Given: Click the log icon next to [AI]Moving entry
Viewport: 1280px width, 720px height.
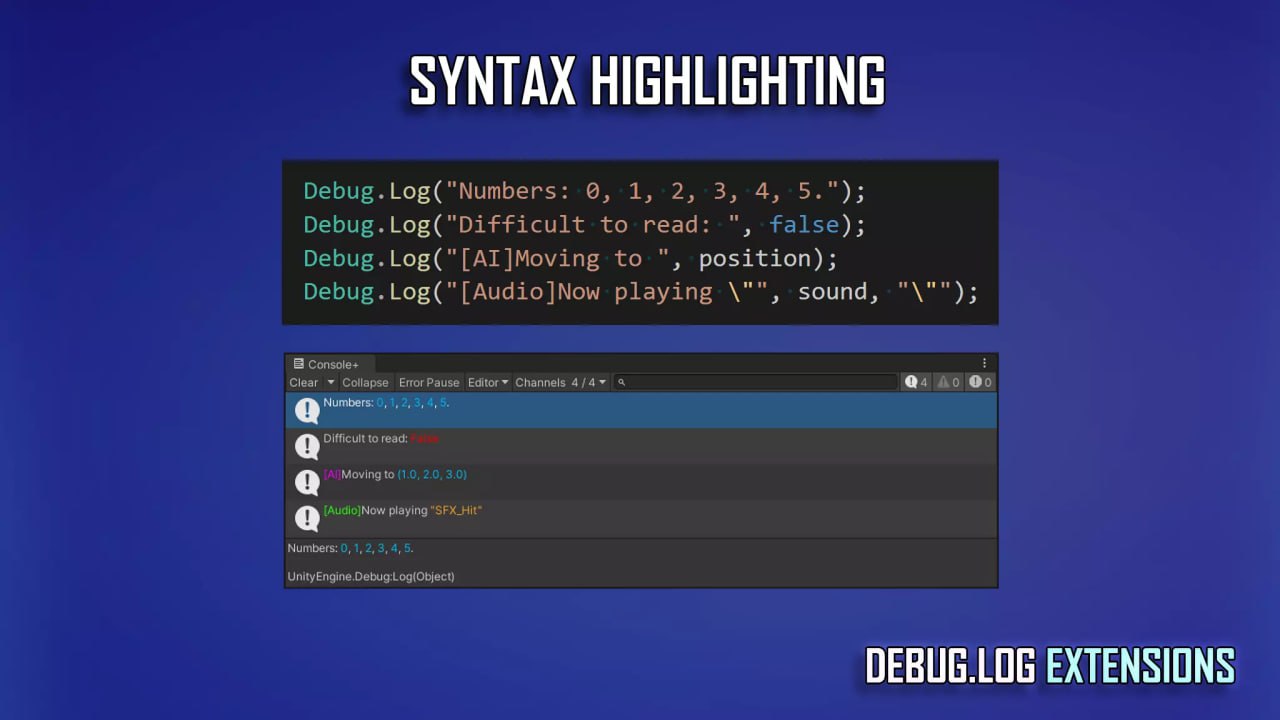Looking at the screenshot, I should coord(307,482).
